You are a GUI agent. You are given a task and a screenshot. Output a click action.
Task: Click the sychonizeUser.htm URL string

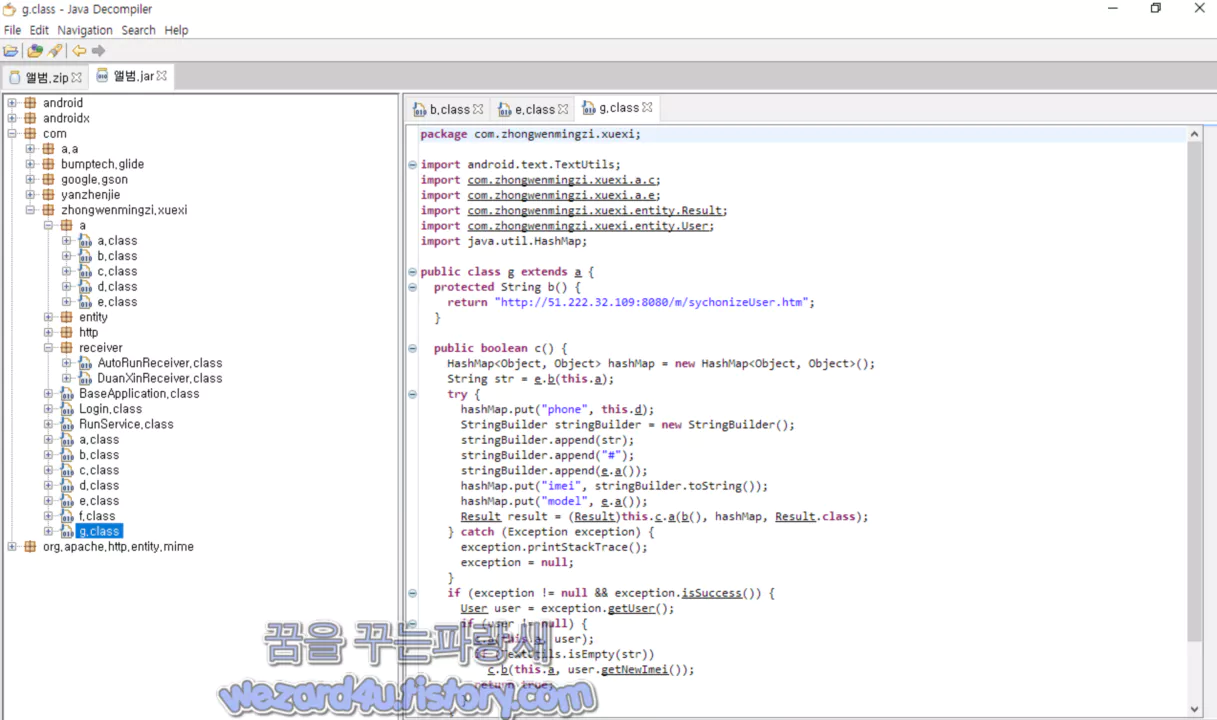point(654,302)
